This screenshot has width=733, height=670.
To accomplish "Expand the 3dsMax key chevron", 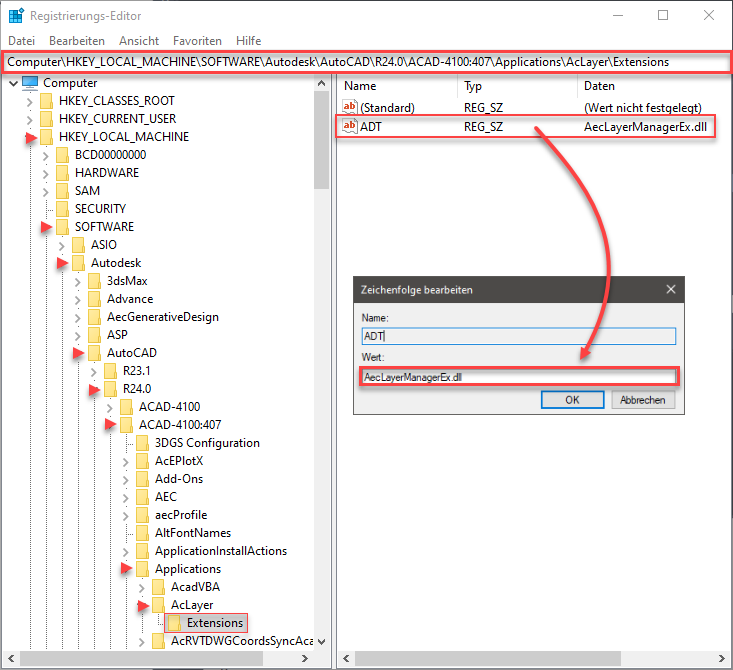I will pos(78,281).
